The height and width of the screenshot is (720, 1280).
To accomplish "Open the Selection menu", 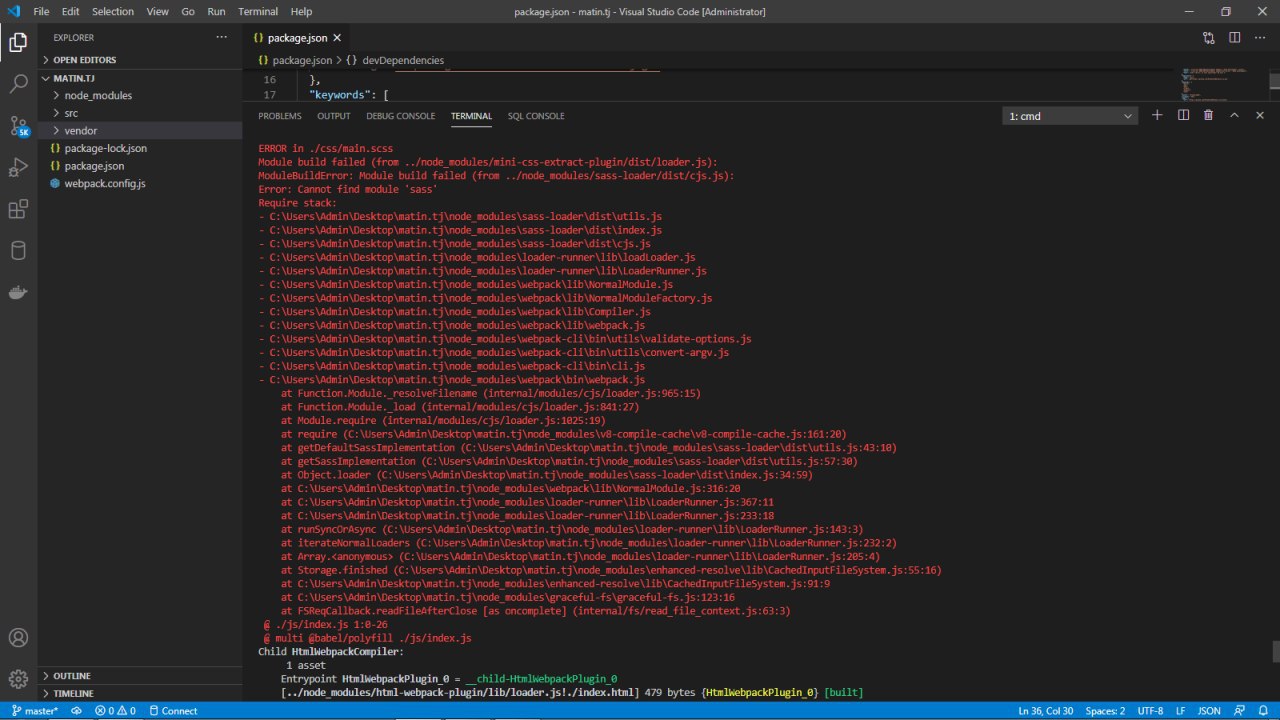I will coord(113,12).
